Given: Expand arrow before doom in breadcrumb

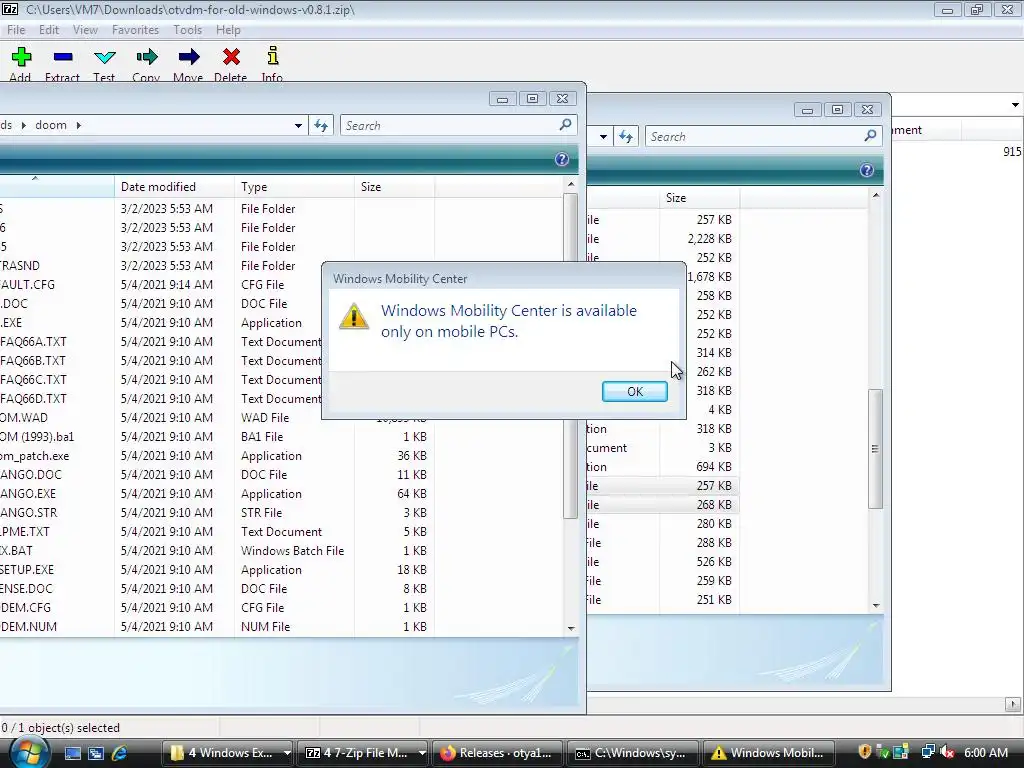Looking at the screenshot, I should [x=24, y=125].
